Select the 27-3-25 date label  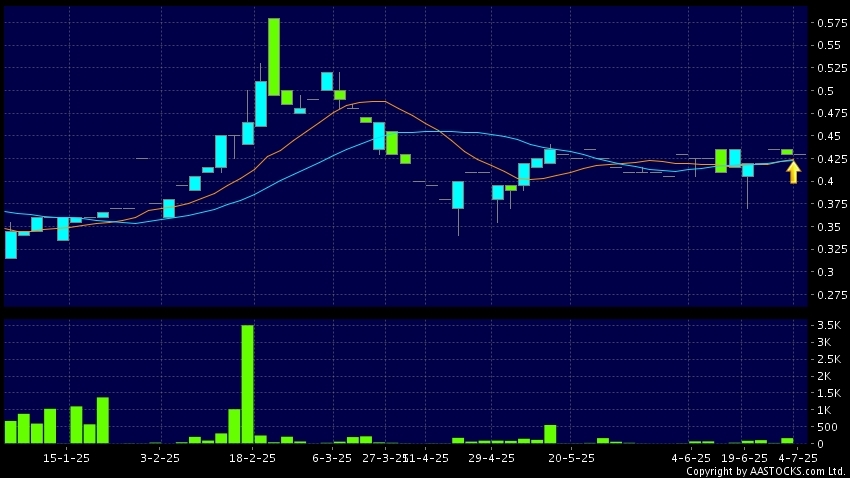384,458
